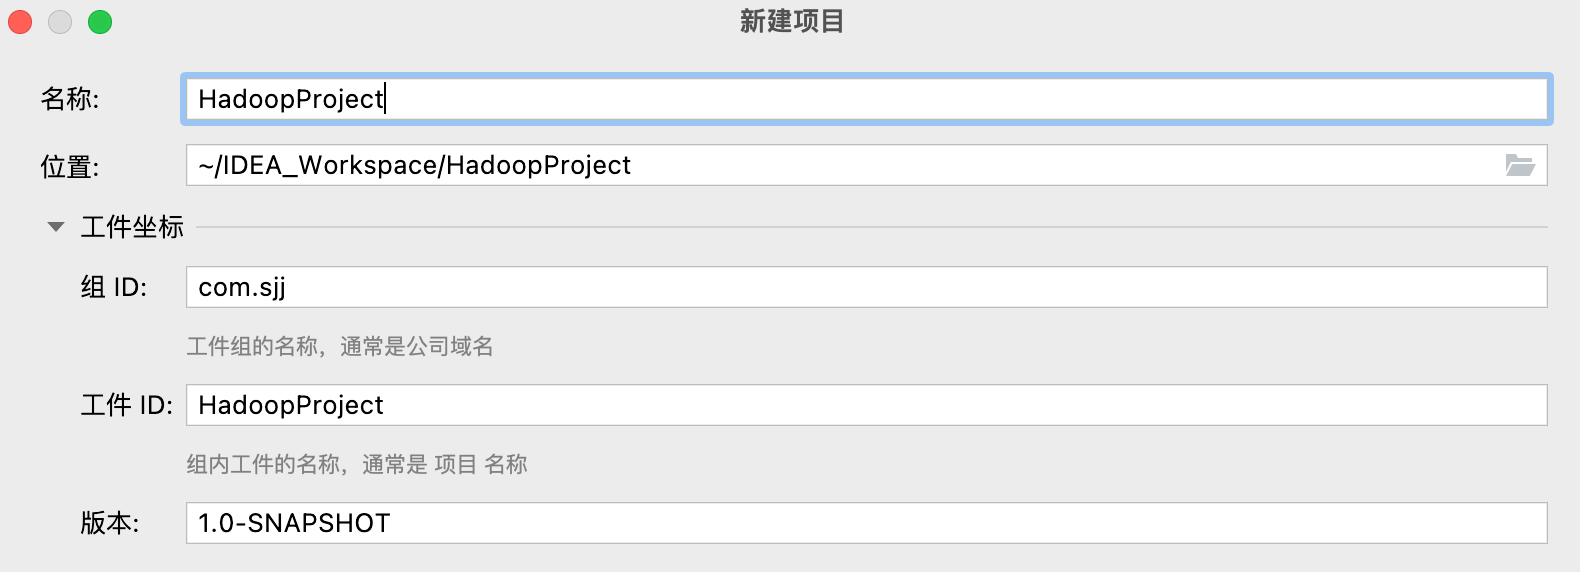Viewport: 1580px width, 572px height.
Task: Maximize the dialog with the green button
Action: click(x=100, y=22)
